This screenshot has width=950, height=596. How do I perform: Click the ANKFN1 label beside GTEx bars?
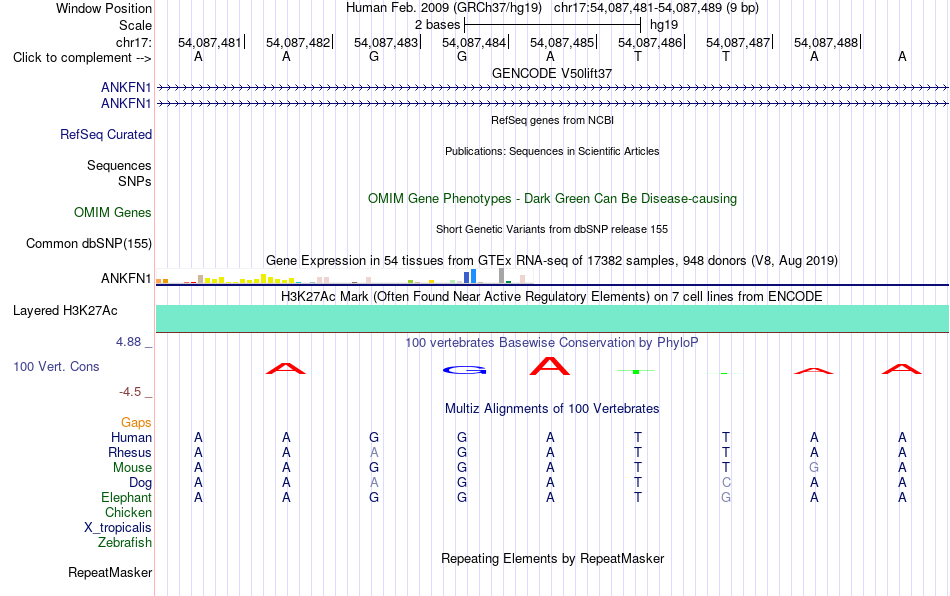[x=126, y=279]
